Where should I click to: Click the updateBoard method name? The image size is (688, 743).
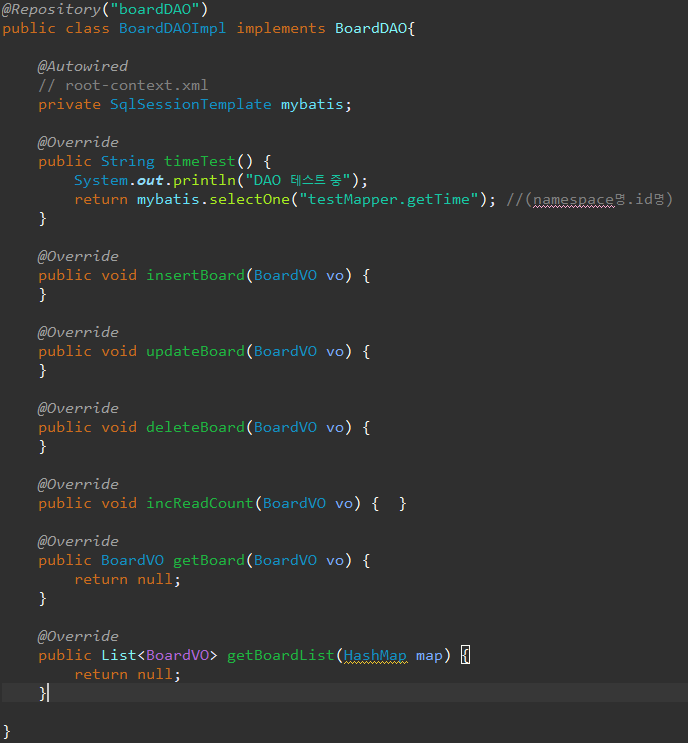coord(195,352)
